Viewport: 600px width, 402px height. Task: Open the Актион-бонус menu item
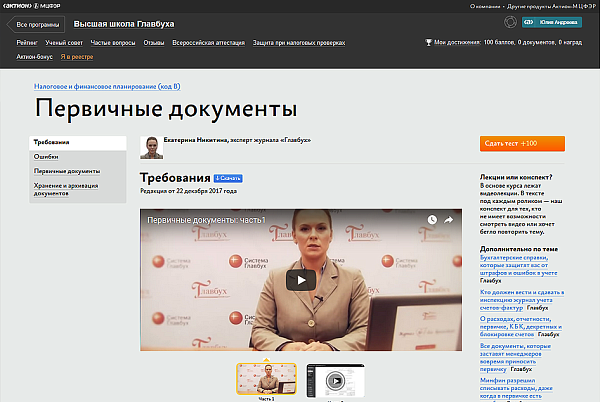[34, 57]
